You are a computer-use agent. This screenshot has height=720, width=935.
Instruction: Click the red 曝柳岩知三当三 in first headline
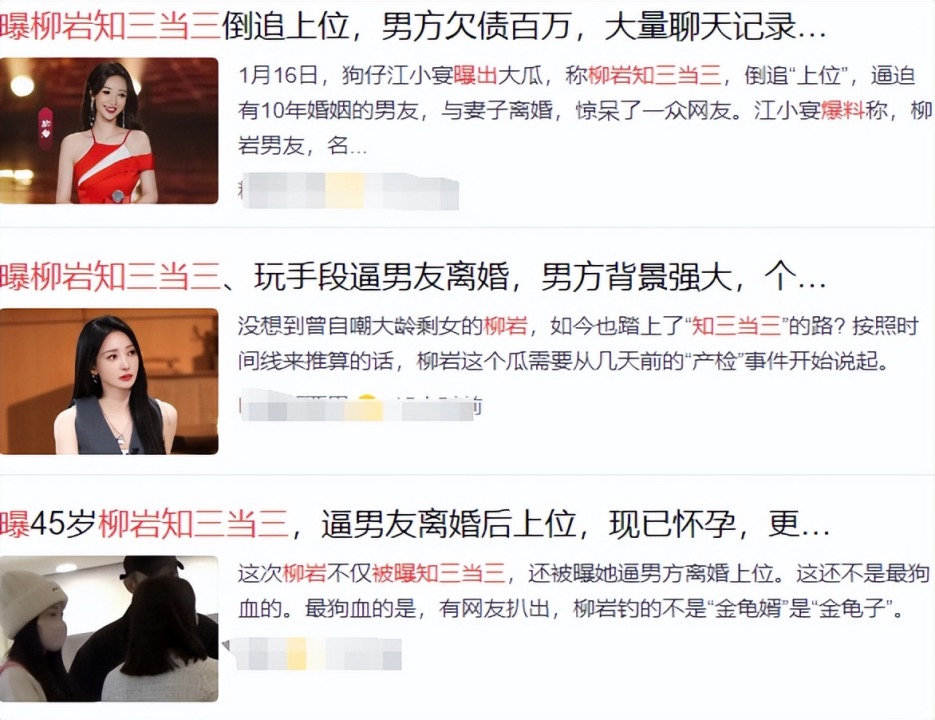click(x=110, y=27)
